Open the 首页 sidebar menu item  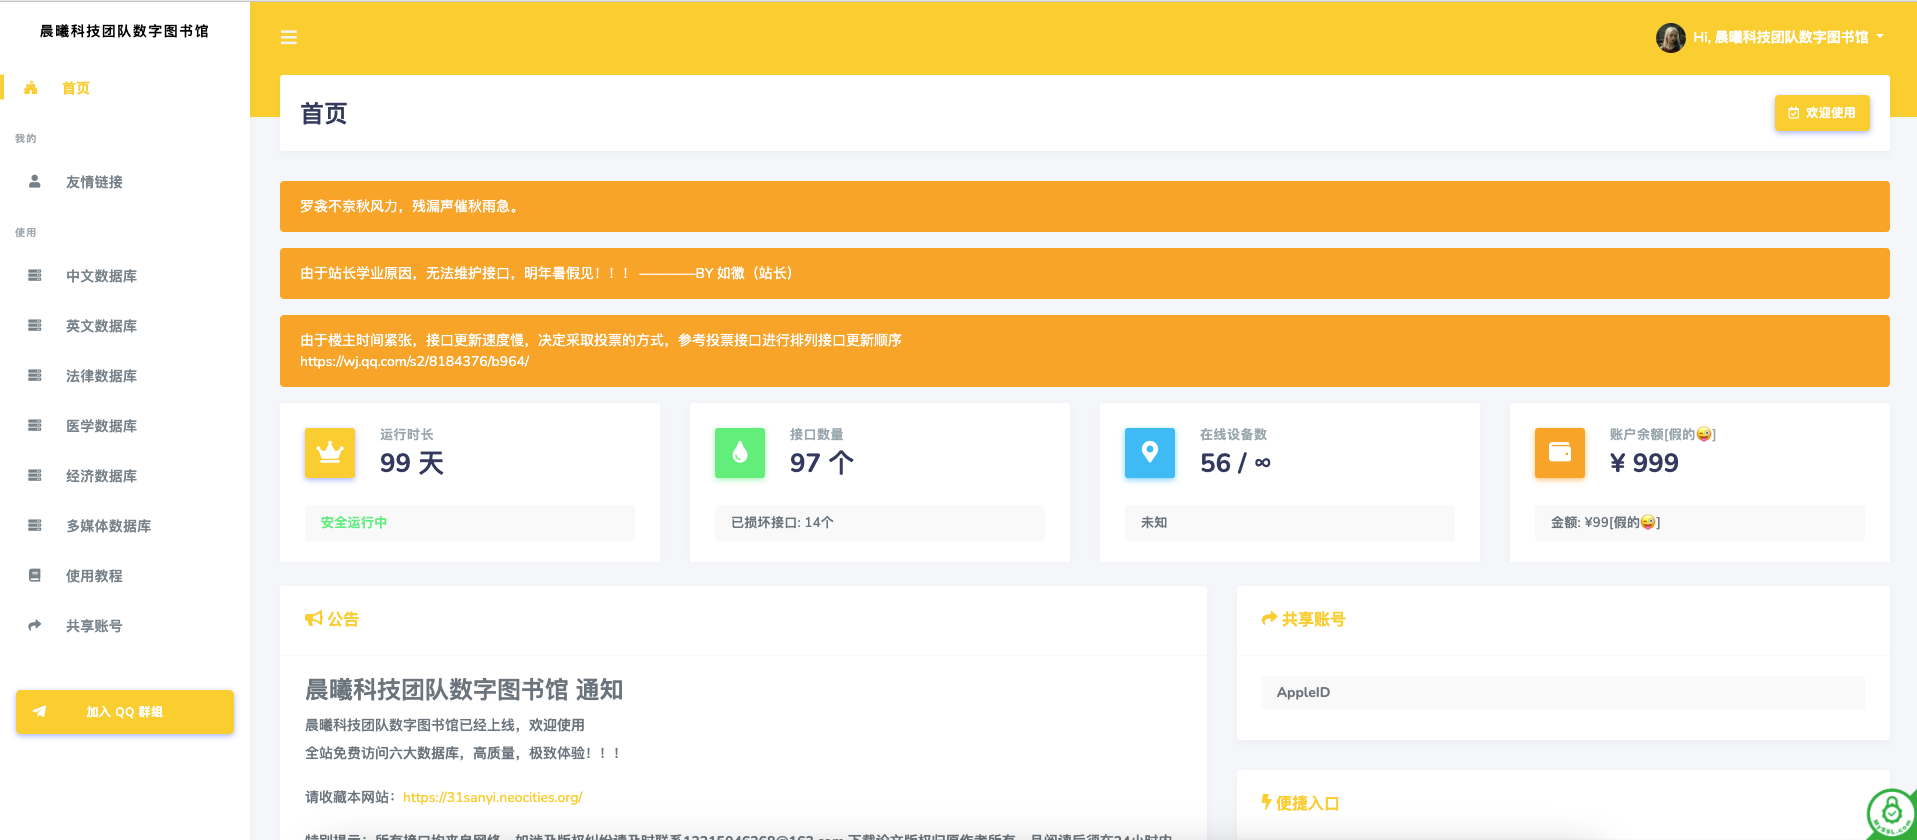[x=125, y=88]
